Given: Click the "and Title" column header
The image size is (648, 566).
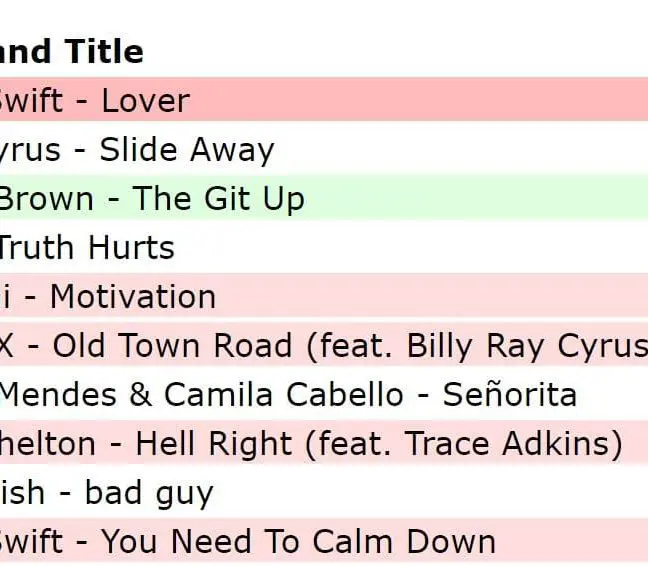Looking at the screenshot, I should click(71, 51).
